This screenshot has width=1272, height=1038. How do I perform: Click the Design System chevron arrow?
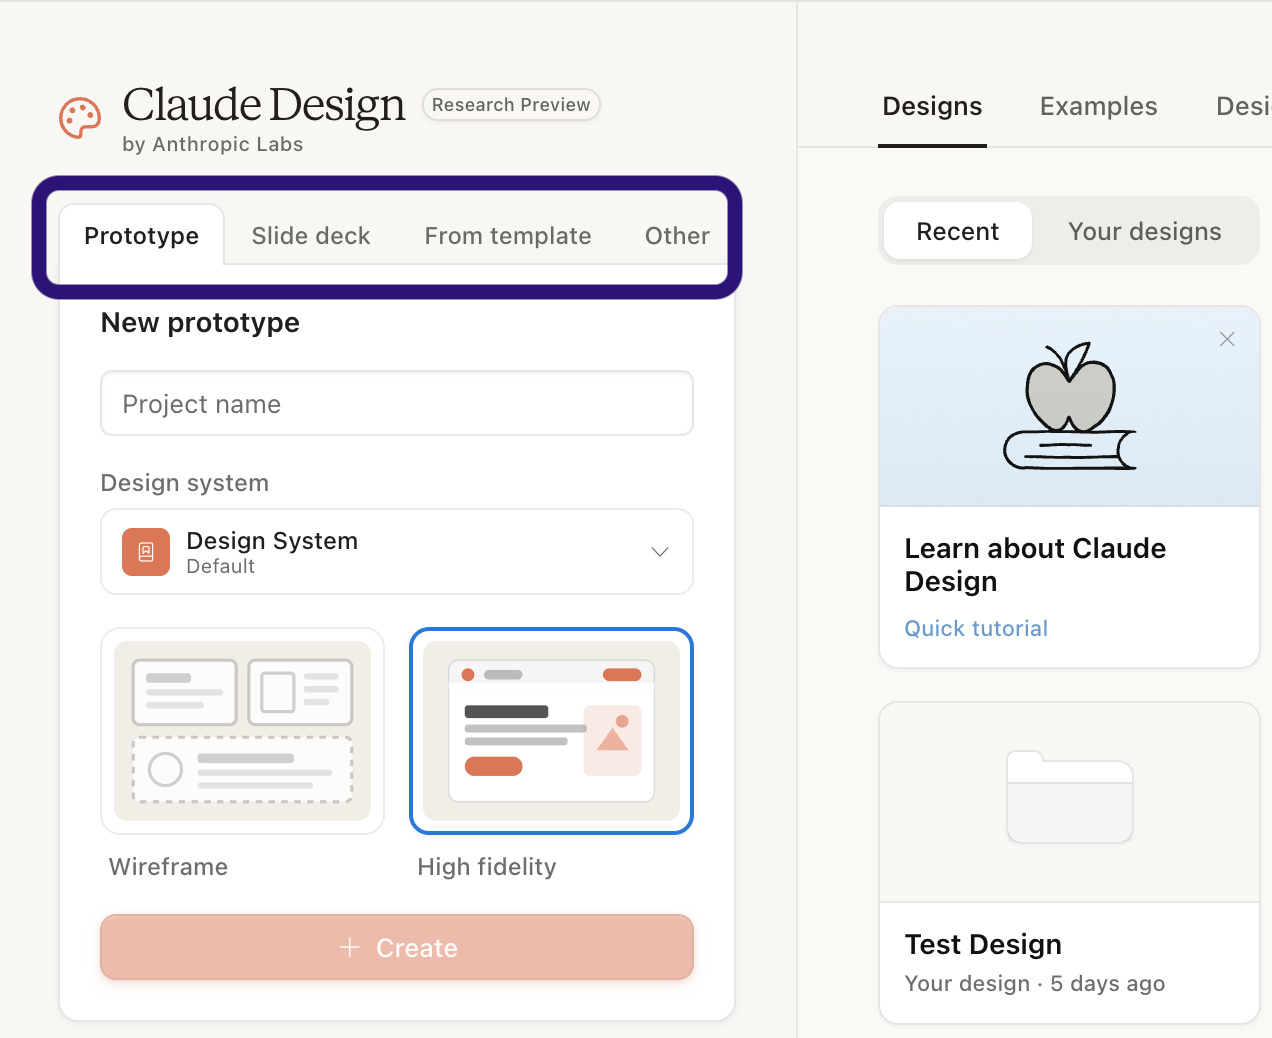pos(660,552)
